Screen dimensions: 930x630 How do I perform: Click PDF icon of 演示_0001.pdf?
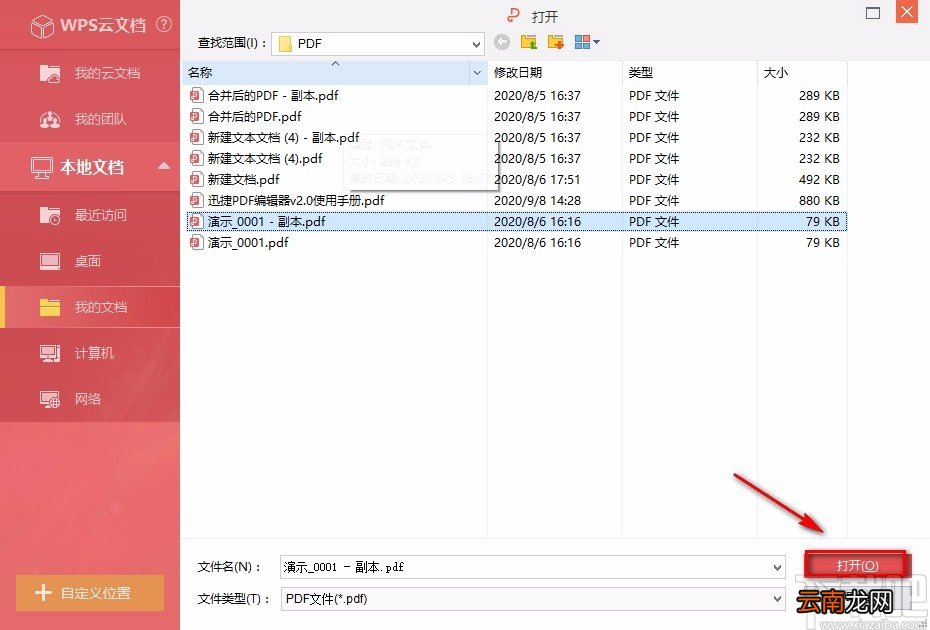click(196, 242)
